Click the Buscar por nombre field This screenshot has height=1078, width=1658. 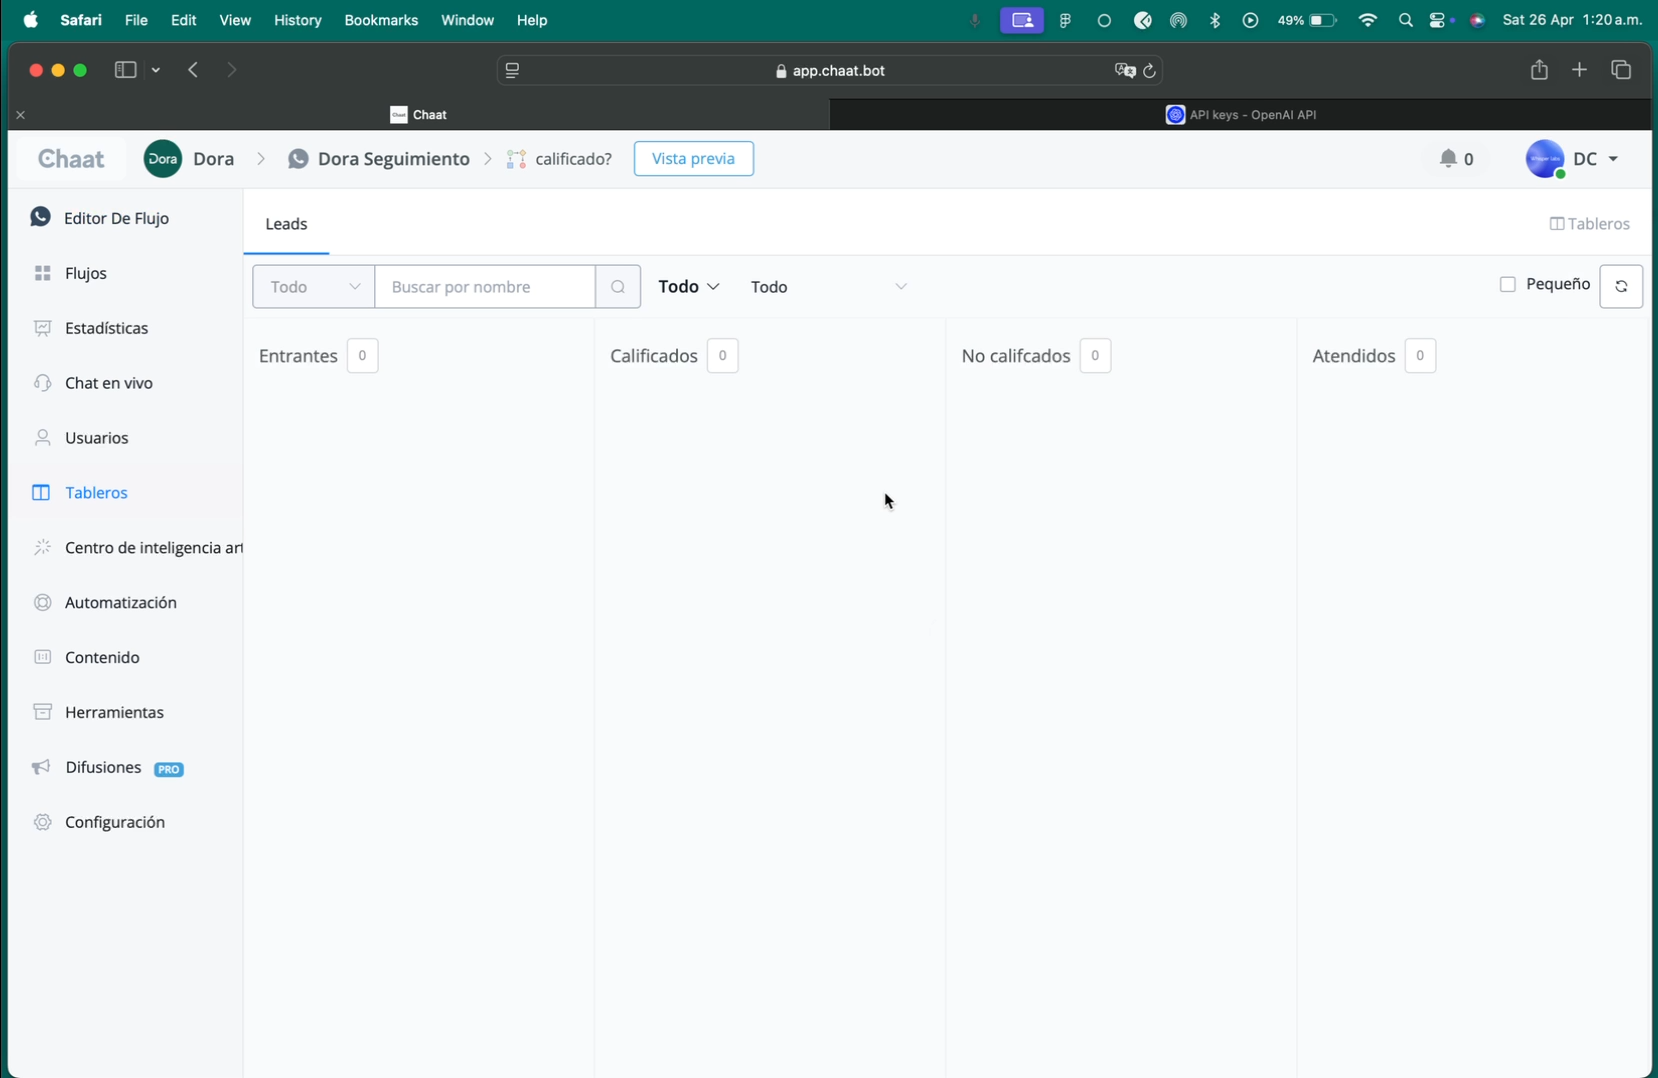tap(485, 287)
